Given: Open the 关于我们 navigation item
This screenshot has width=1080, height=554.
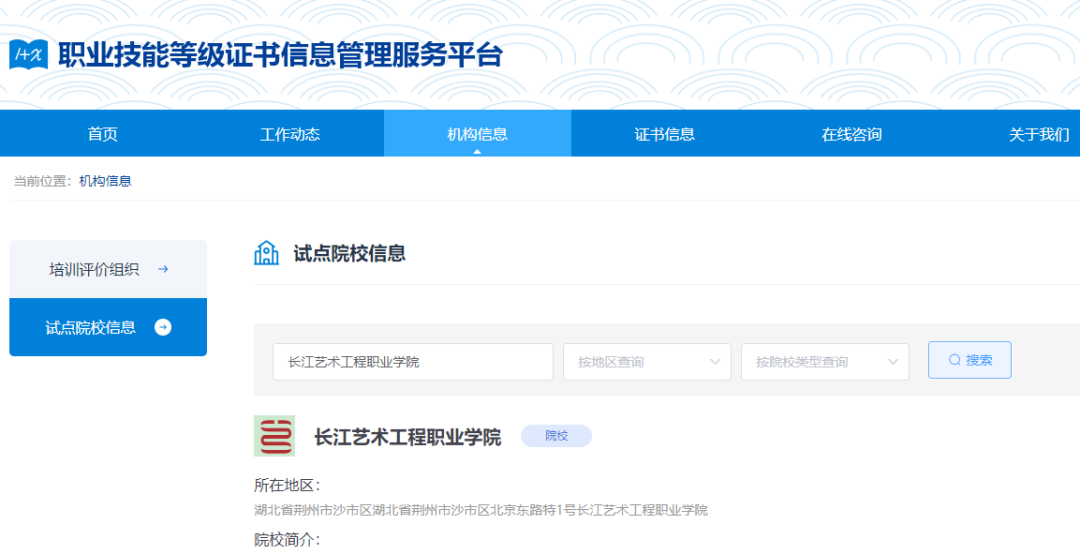Looking at the screenshot, I should tap(1038, 134).
